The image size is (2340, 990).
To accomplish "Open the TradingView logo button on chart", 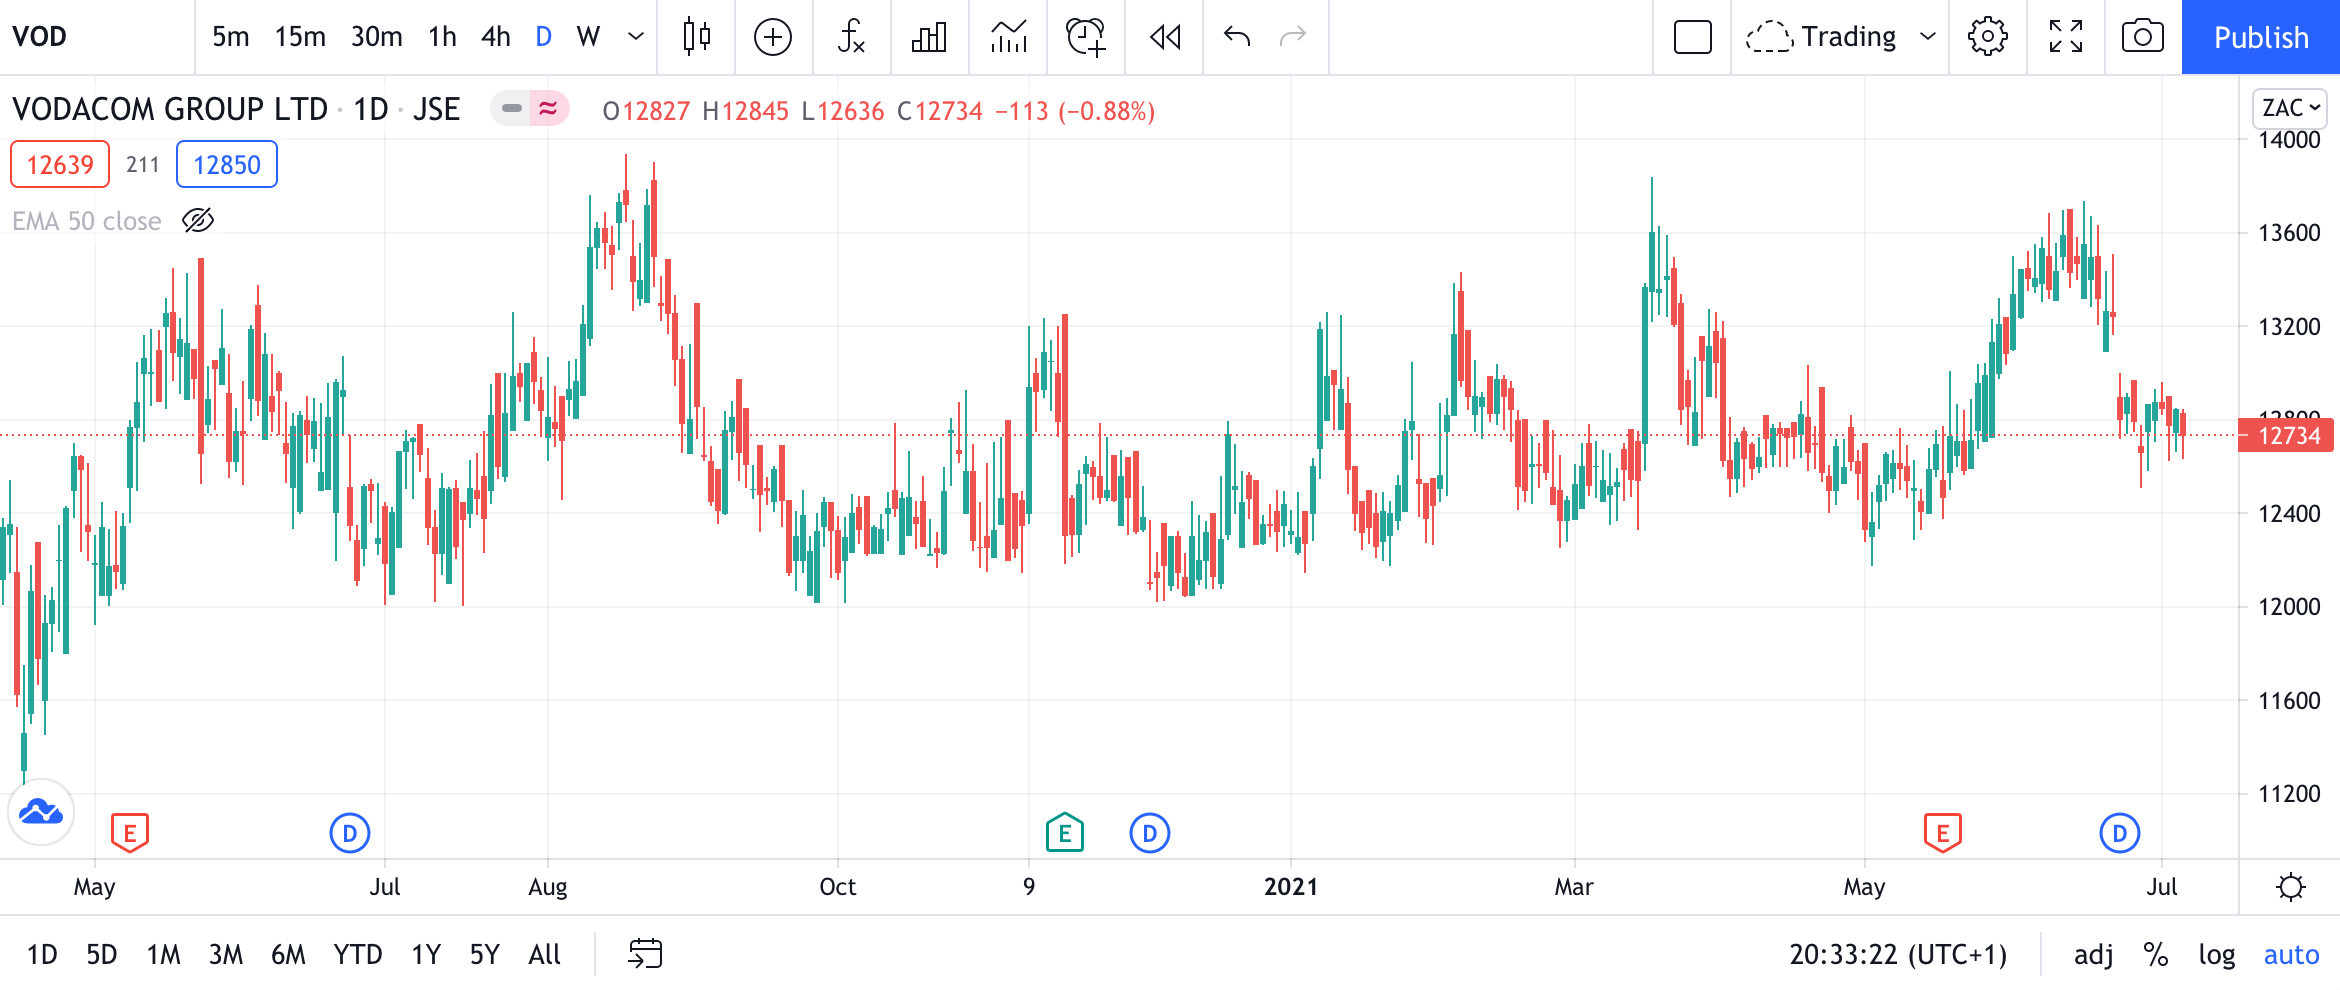I will pos(41,811).
